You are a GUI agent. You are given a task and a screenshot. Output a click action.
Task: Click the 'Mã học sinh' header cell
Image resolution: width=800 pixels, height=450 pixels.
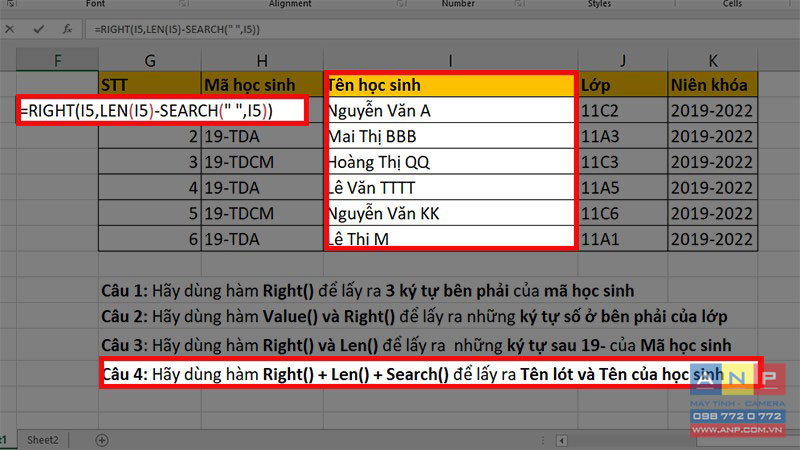[x=262, y=85]
